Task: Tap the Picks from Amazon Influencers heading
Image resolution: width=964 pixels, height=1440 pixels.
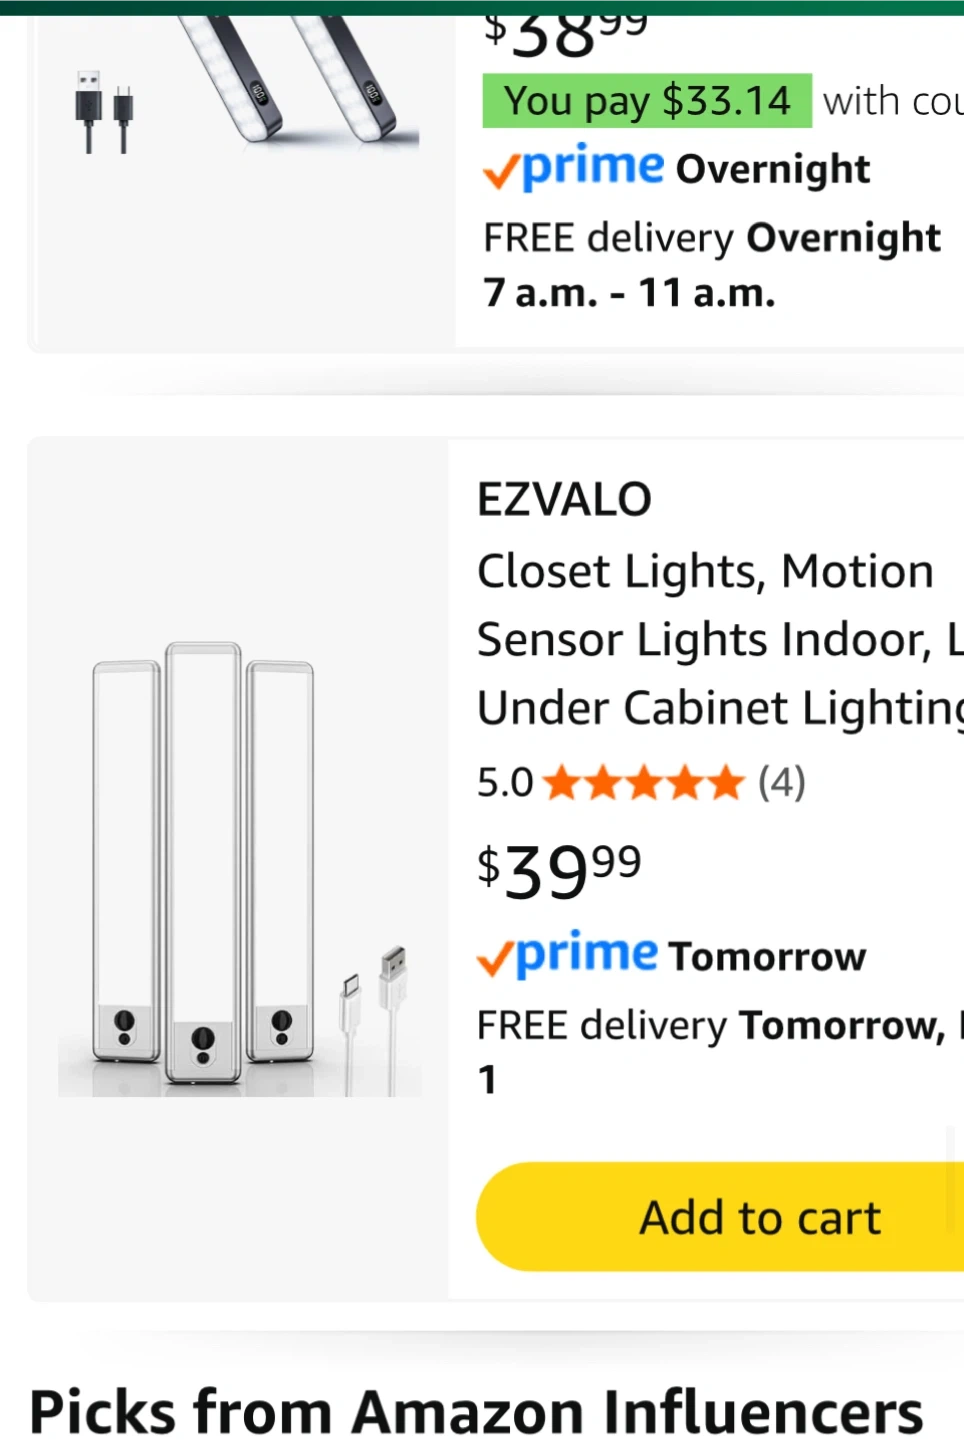Action: tap(476, 1412)
